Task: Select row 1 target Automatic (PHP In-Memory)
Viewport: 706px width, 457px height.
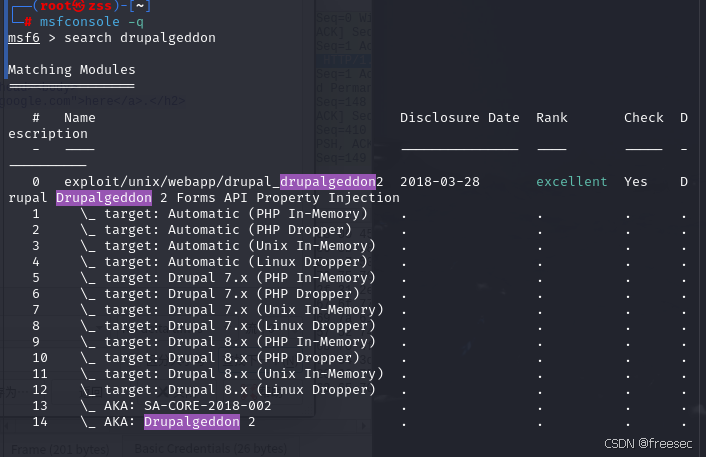Action: pyautogui.click(x=236, y=214)
